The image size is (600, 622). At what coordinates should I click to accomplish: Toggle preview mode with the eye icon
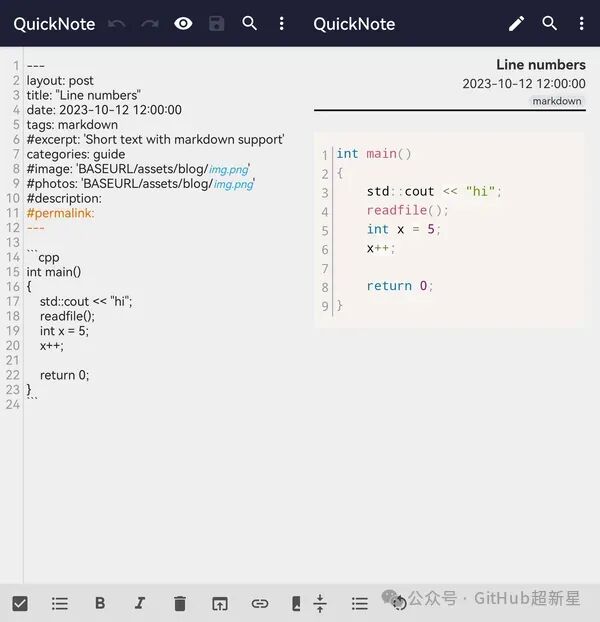[x=183, y=24]
